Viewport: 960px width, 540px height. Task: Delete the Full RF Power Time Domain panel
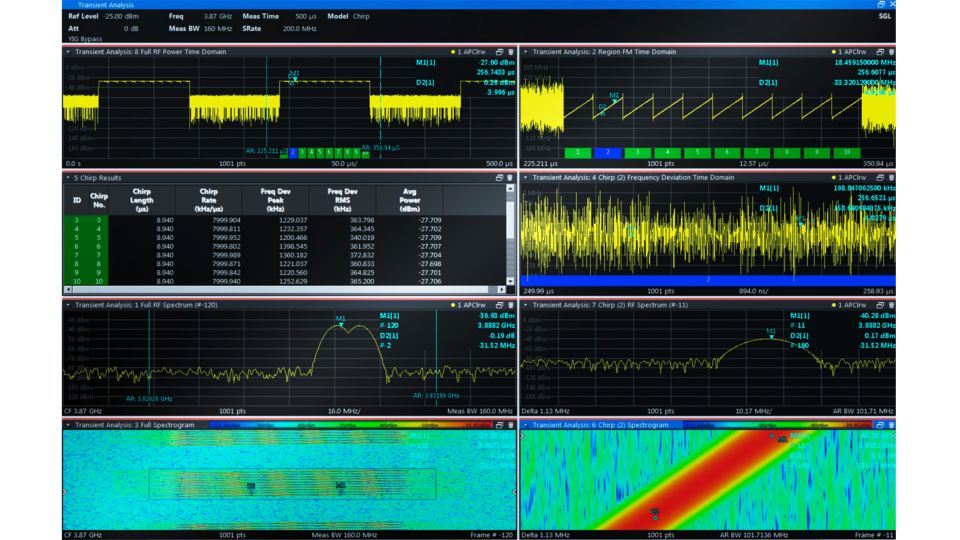click(x=511, y=52)
